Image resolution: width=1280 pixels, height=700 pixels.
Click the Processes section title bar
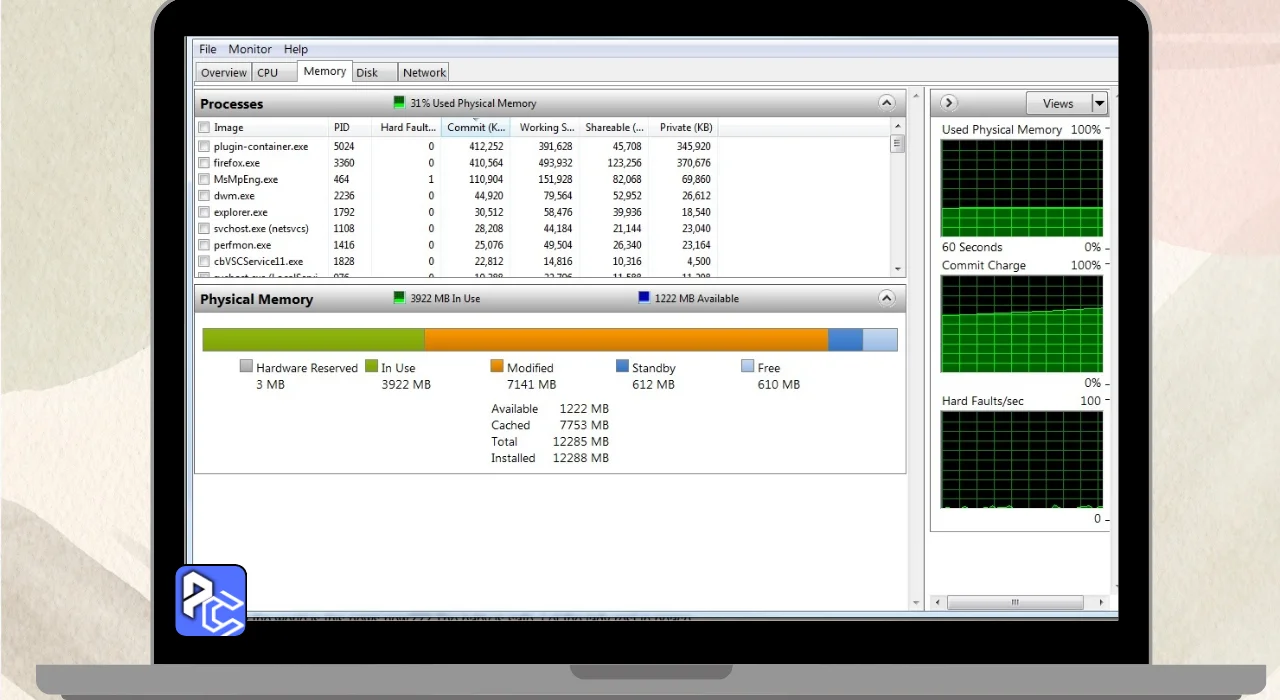[x=550, y=103]
